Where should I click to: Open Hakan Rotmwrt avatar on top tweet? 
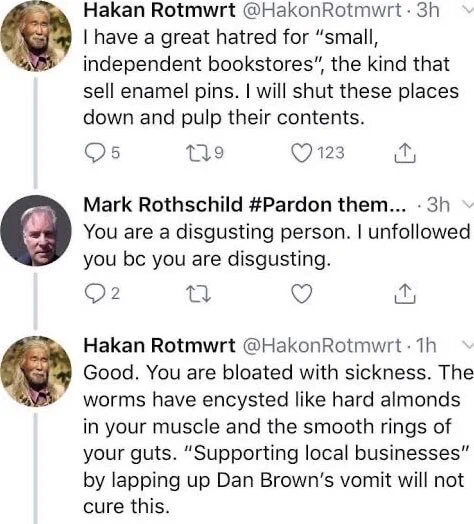(x=36, y=36)
